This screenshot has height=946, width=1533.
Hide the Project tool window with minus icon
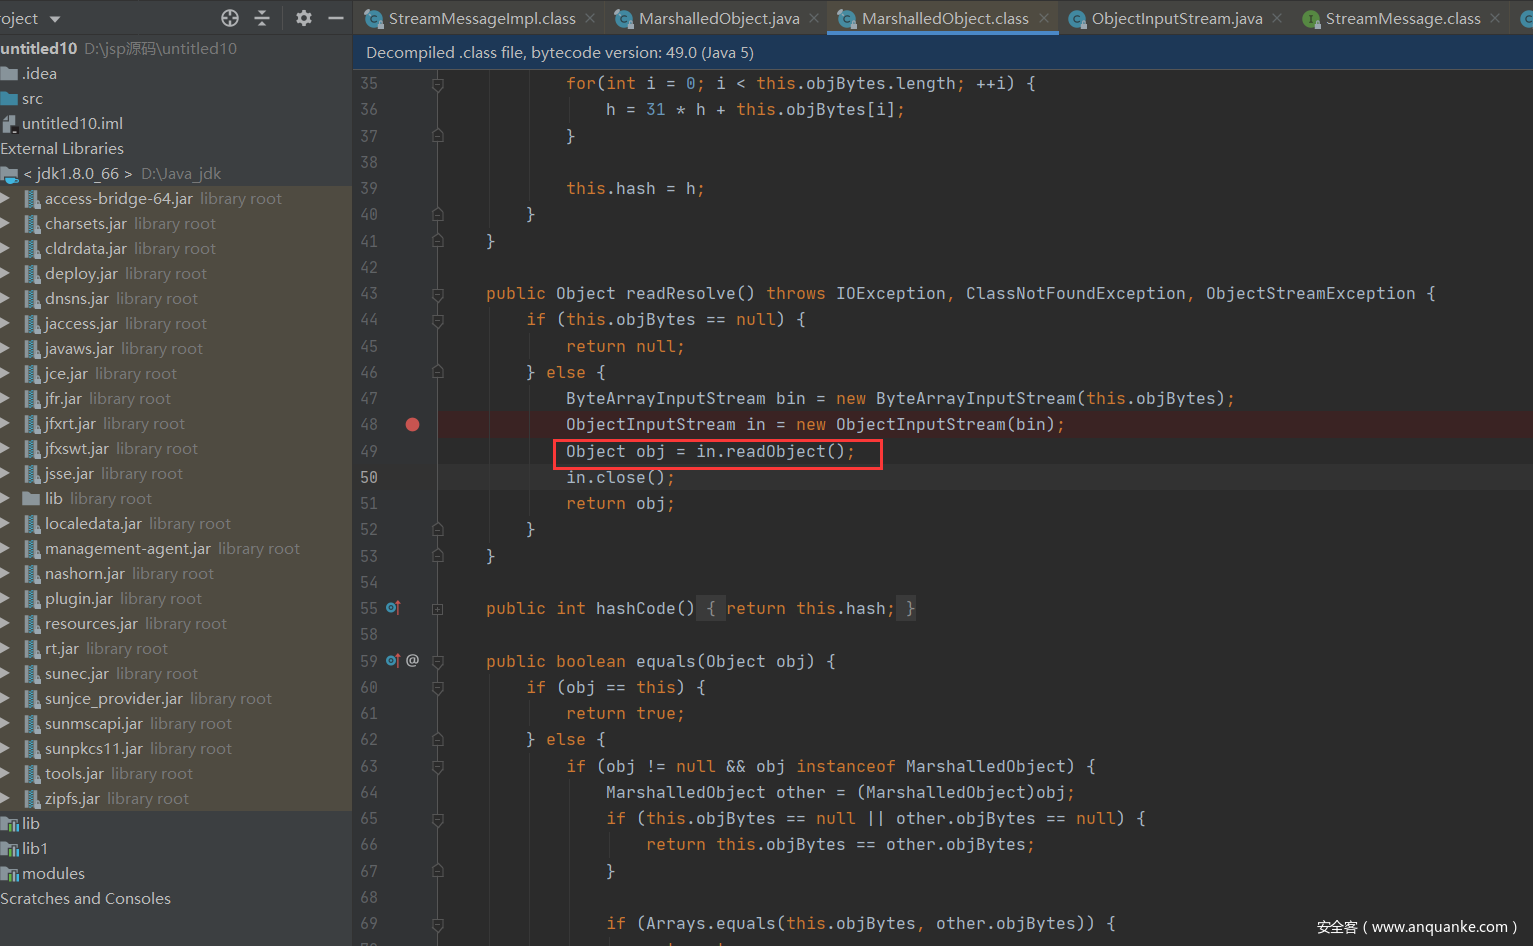click(x=336, y=18)
